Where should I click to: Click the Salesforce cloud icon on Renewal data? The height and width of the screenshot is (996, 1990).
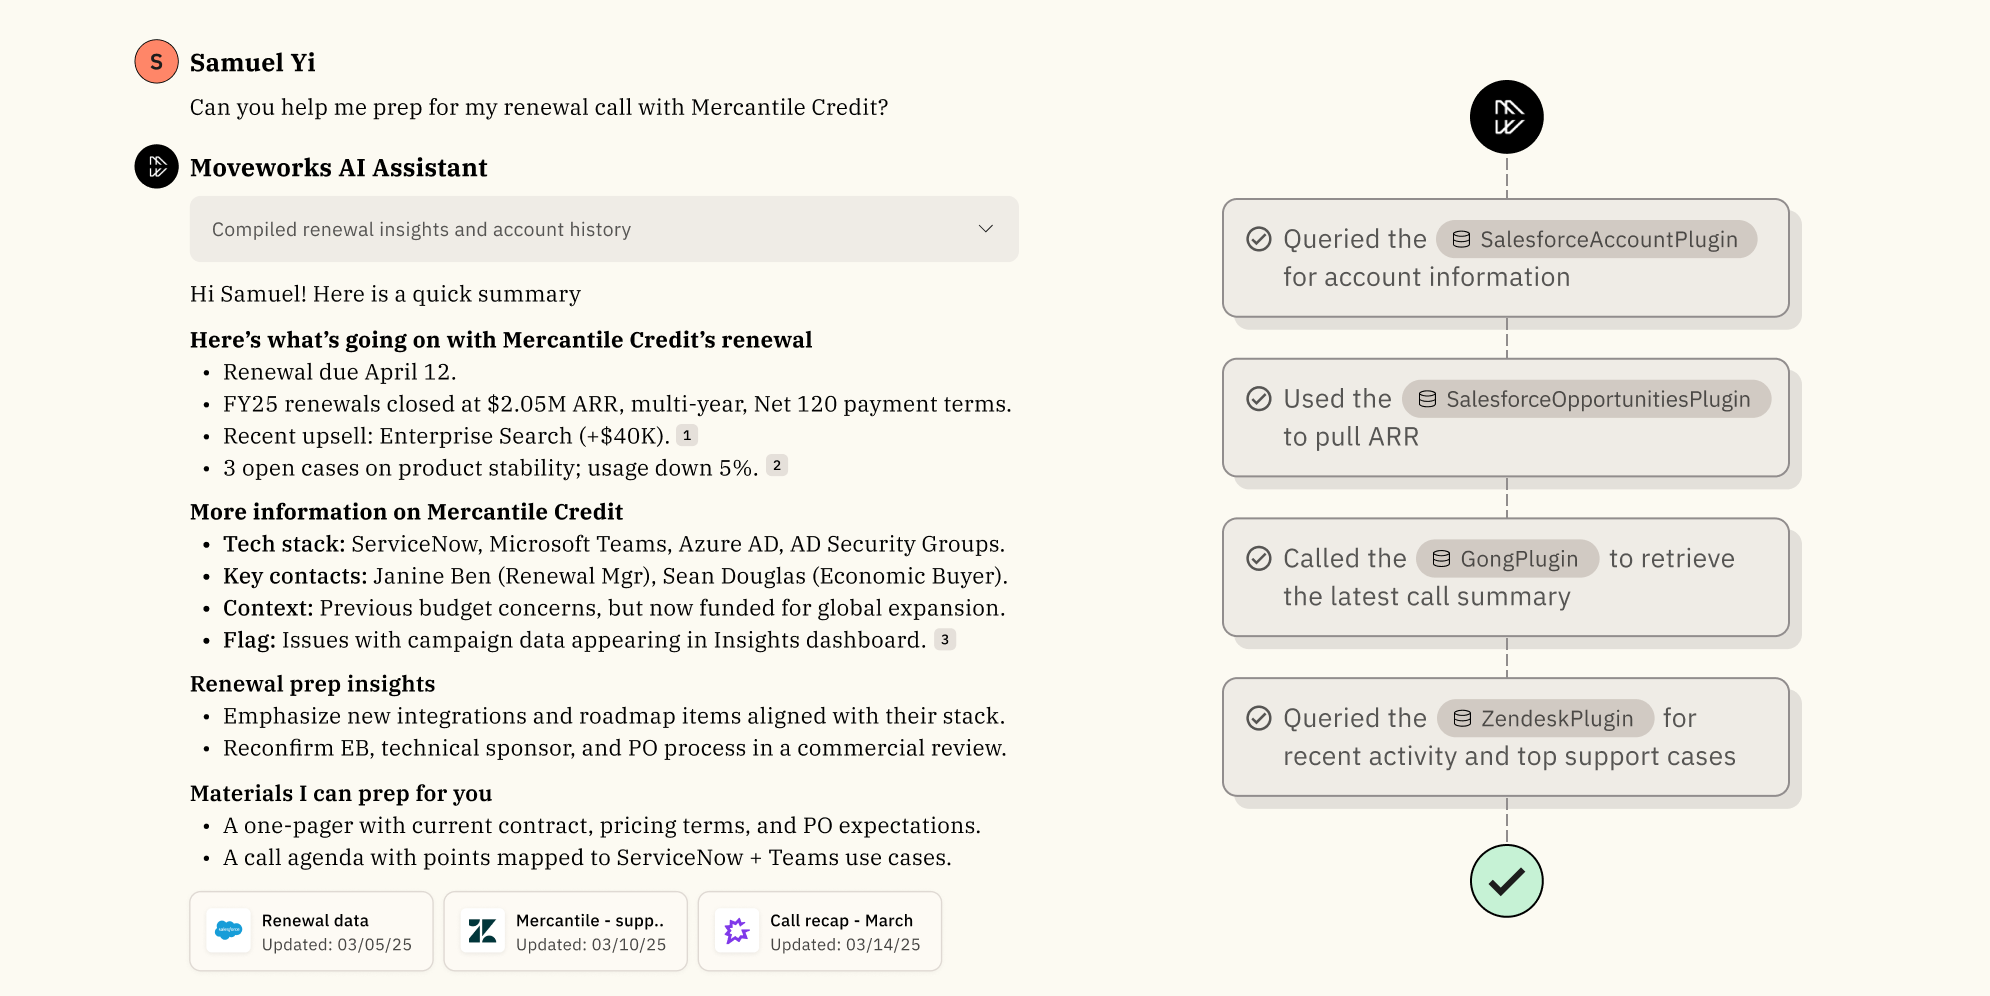point(229,931)
